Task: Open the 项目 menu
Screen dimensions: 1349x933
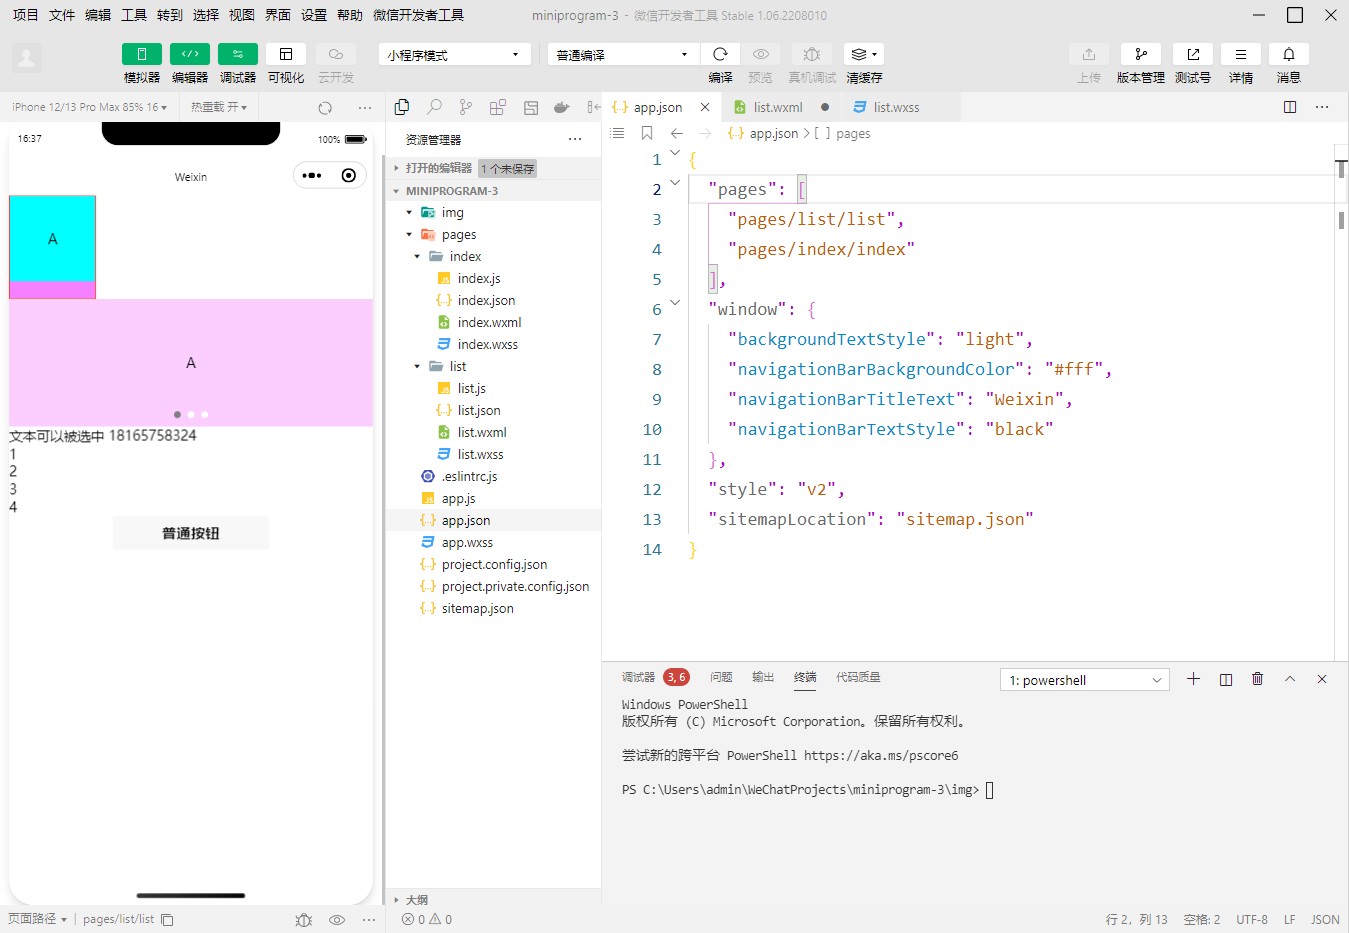Action: click(x=25, y=15)
